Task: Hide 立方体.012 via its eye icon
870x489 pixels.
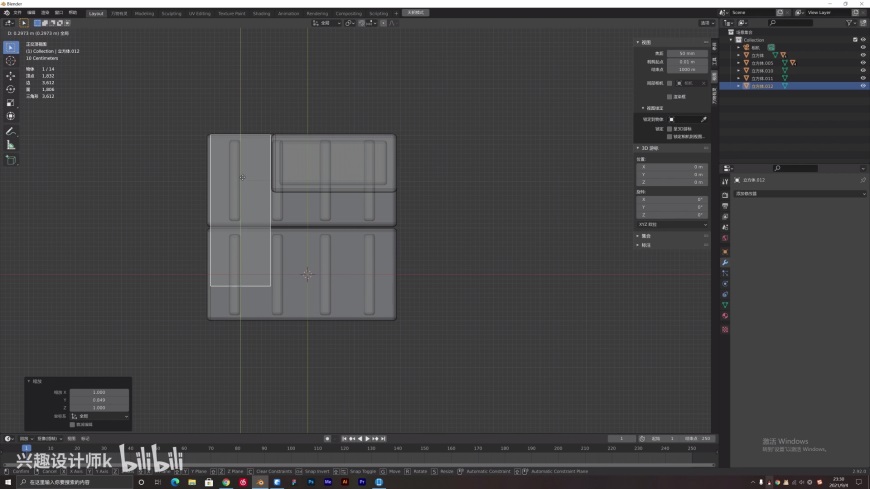Action: [863, 86]
